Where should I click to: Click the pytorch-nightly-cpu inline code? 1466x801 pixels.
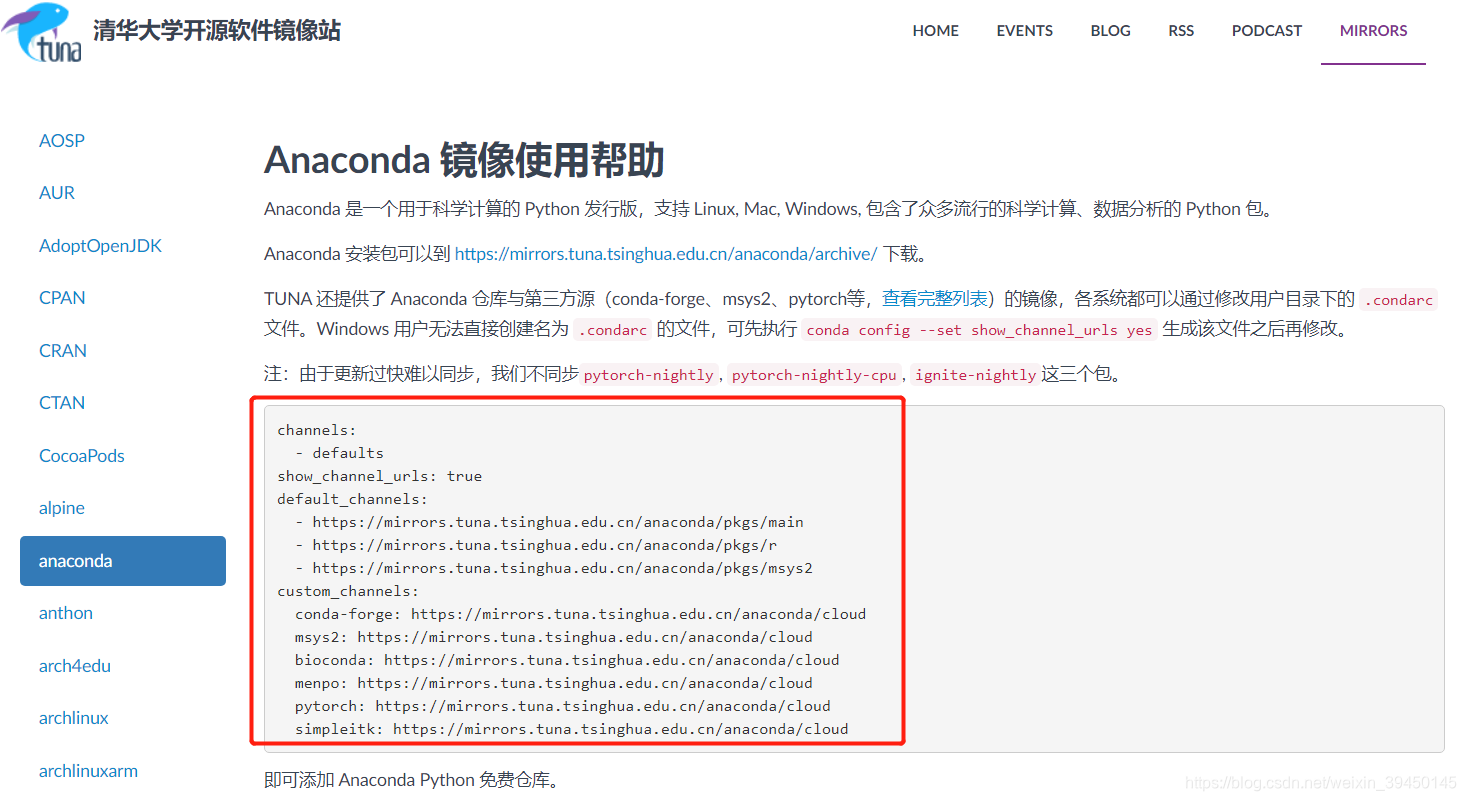(x=814, y=375)
